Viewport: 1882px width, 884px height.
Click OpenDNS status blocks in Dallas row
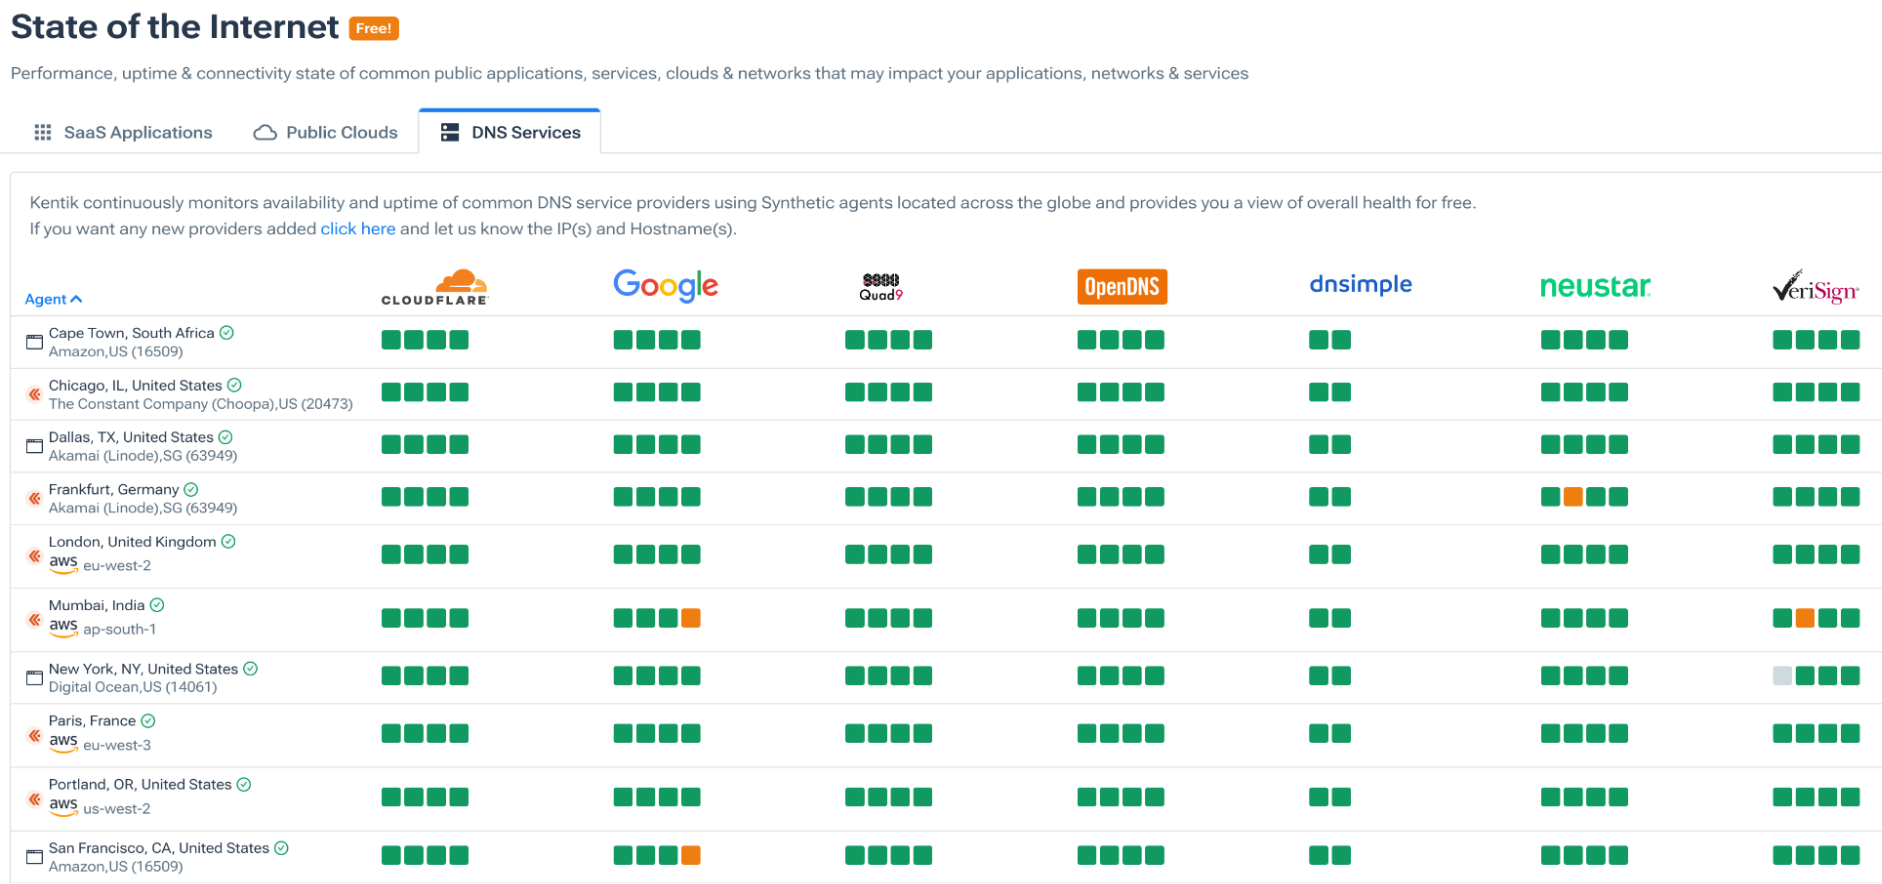pyautogui.click(x=1121, y=444)
